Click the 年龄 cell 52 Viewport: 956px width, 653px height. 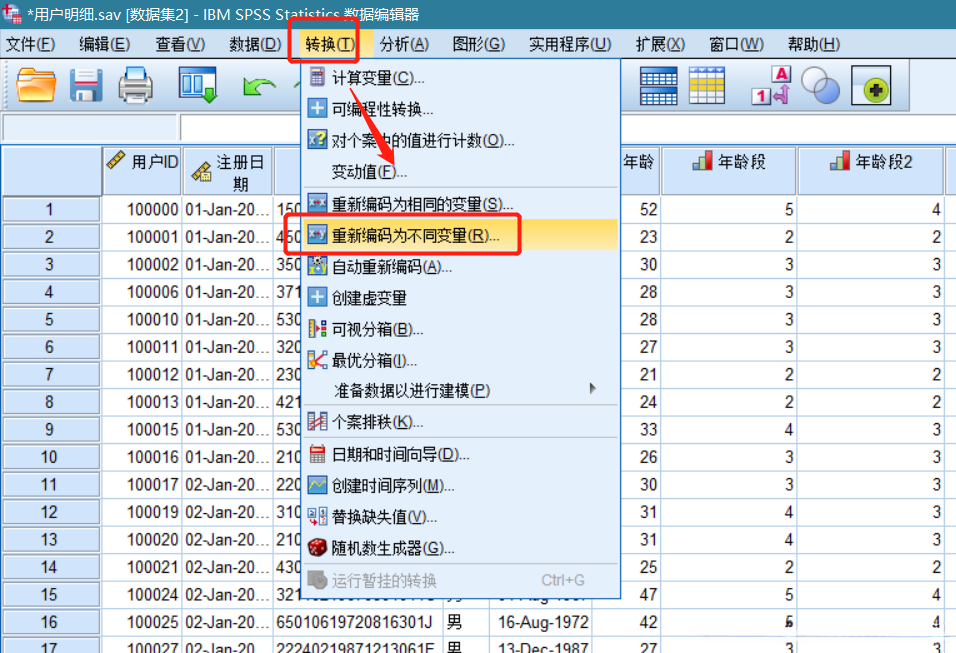(x=640, y=209)
